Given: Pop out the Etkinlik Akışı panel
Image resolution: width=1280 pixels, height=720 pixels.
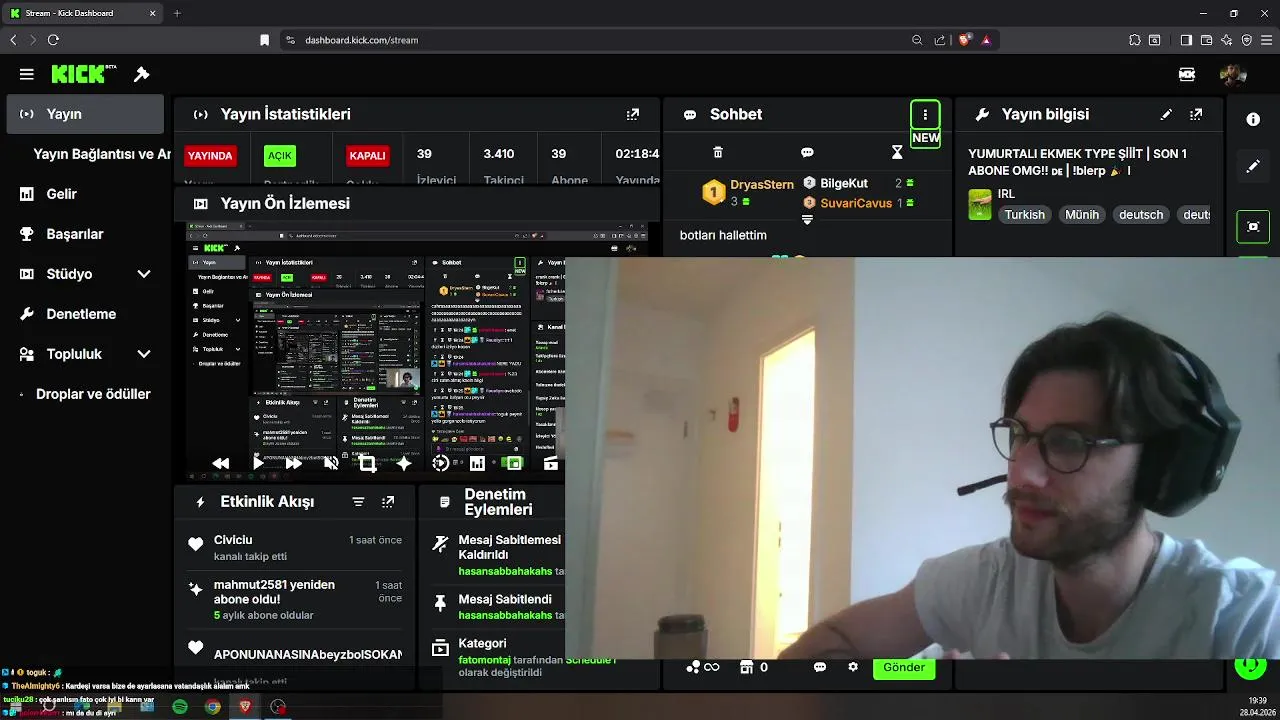Looking at the screenshot, I should click(388, 502).
